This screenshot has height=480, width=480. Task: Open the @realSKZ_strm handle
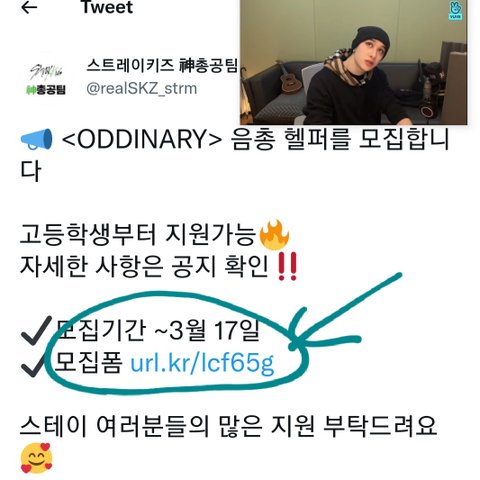(142, 89)
